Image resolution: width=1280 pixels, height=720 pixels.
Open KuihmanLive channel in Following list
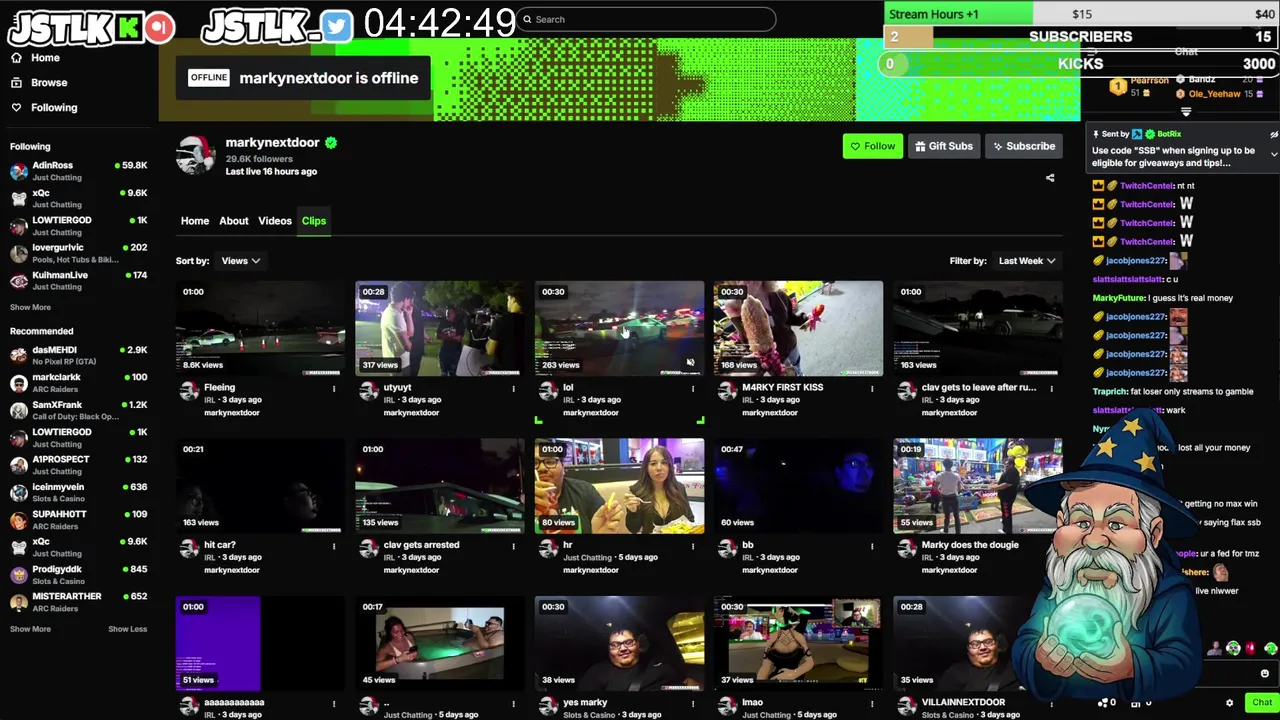(78, 281)
